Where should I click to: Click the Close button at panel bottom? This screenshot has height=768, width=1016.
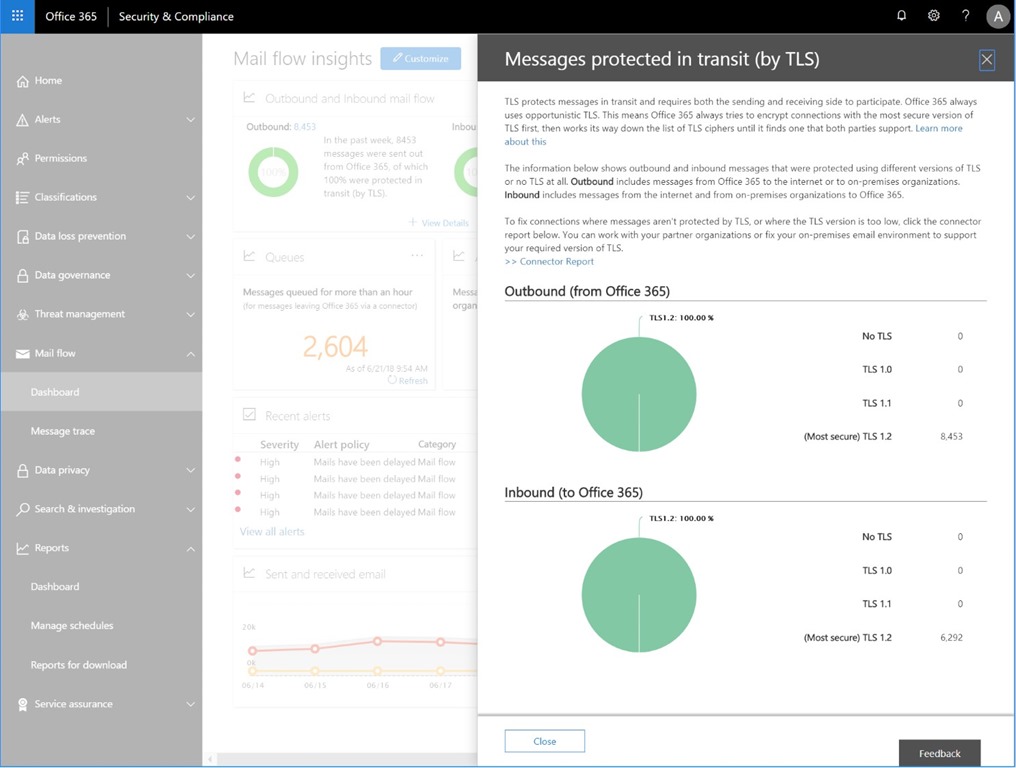(544, 741)
